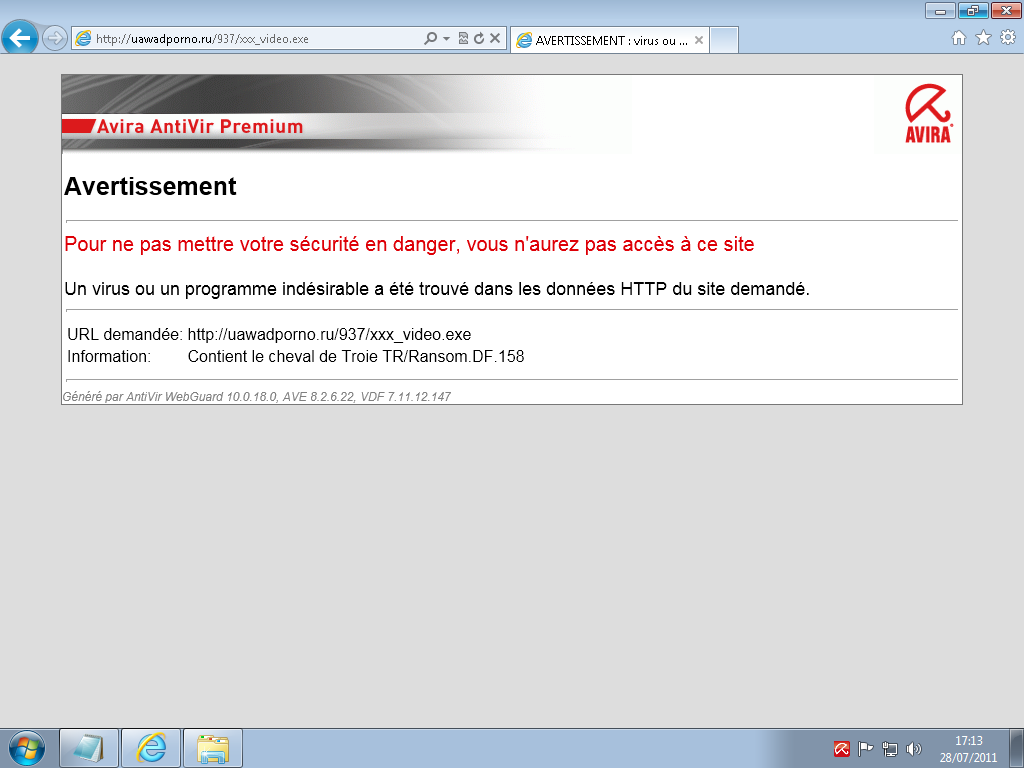Click the volume speaker tray icon
The height and width of the screenshot is (768, 1024).
[x=914, y=748]
